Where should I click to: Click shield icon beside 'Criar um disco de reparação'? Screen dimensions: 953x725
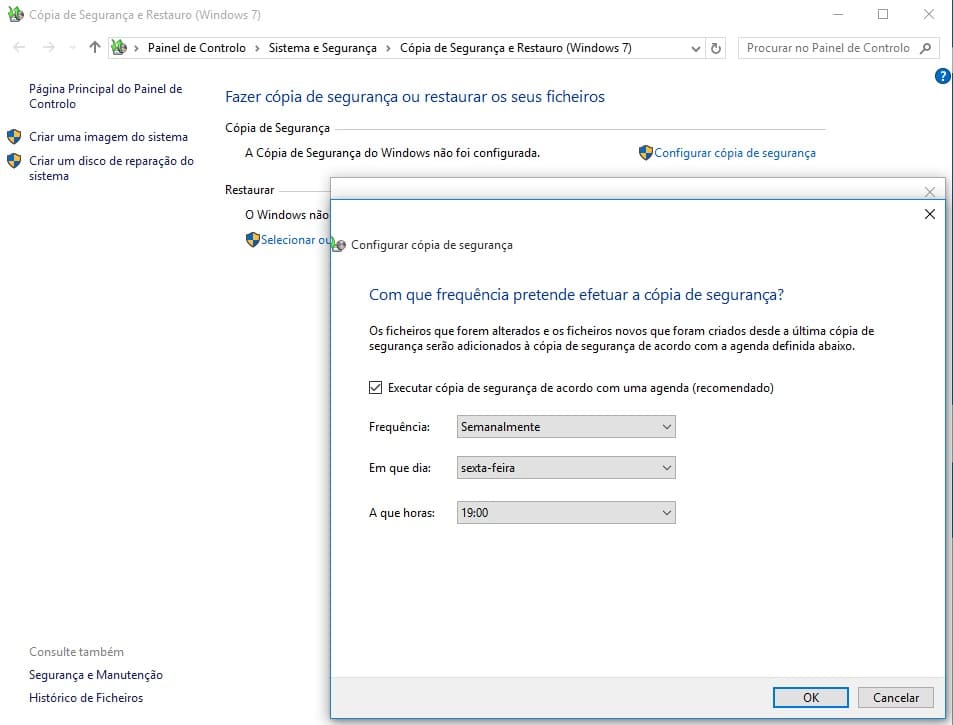pos(14,160)
